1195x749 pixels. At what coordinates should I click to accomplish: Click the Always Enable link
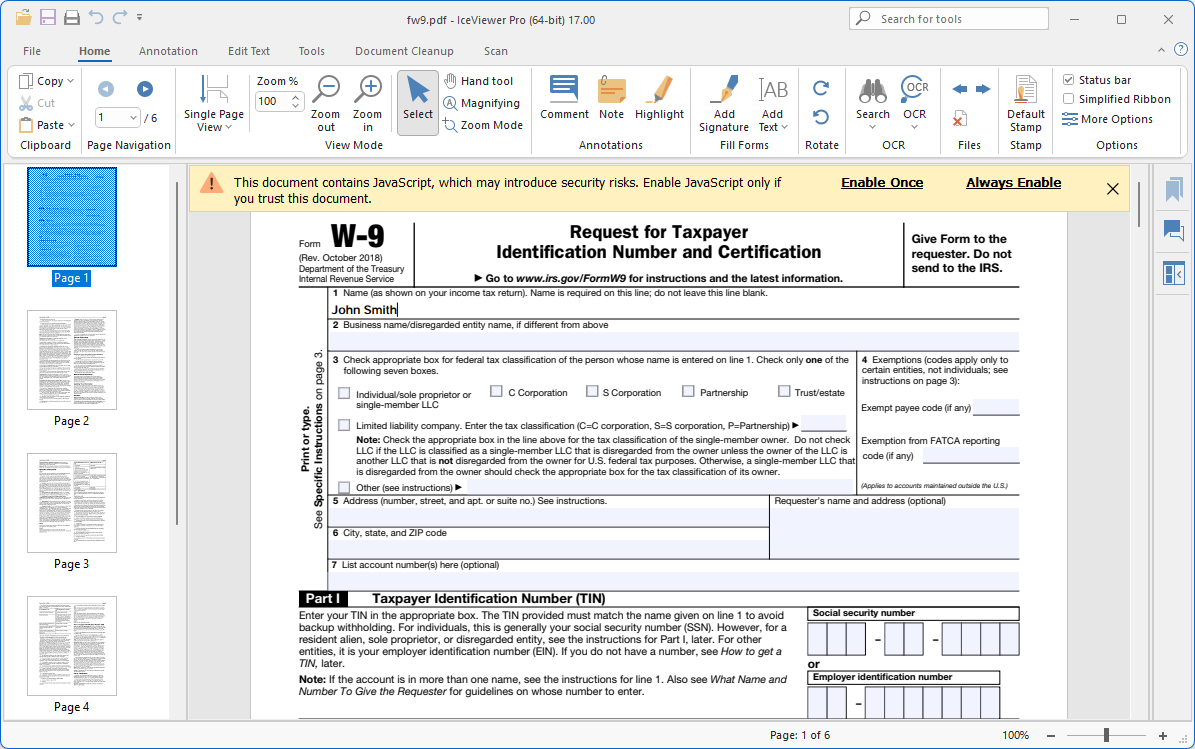pos(1013,183)
